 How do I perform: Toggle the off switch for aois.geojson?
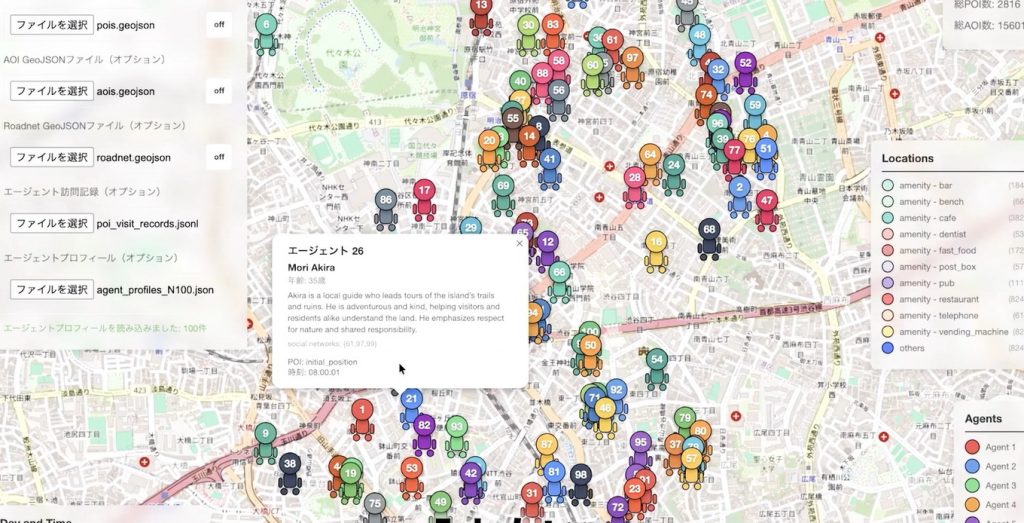219,91
